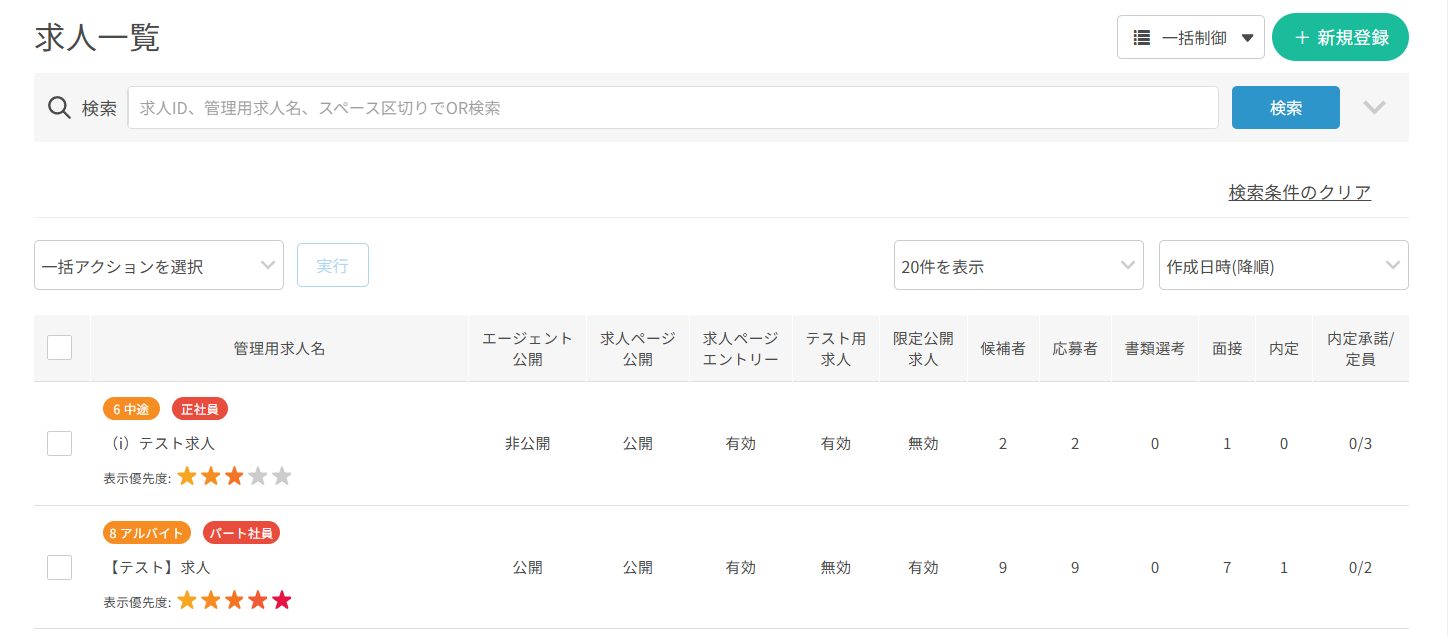
Task: Open the 一括アクションを選択 dropdown
Action: click(159, 266)
